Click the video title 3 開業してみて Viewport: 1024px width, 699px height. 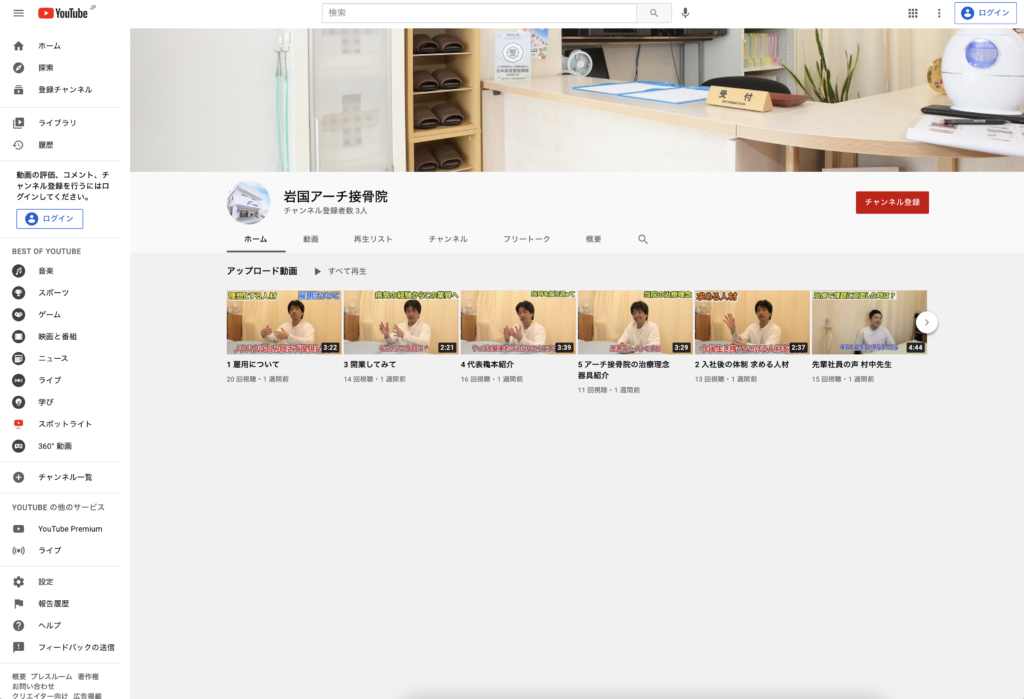pos(370,365)
